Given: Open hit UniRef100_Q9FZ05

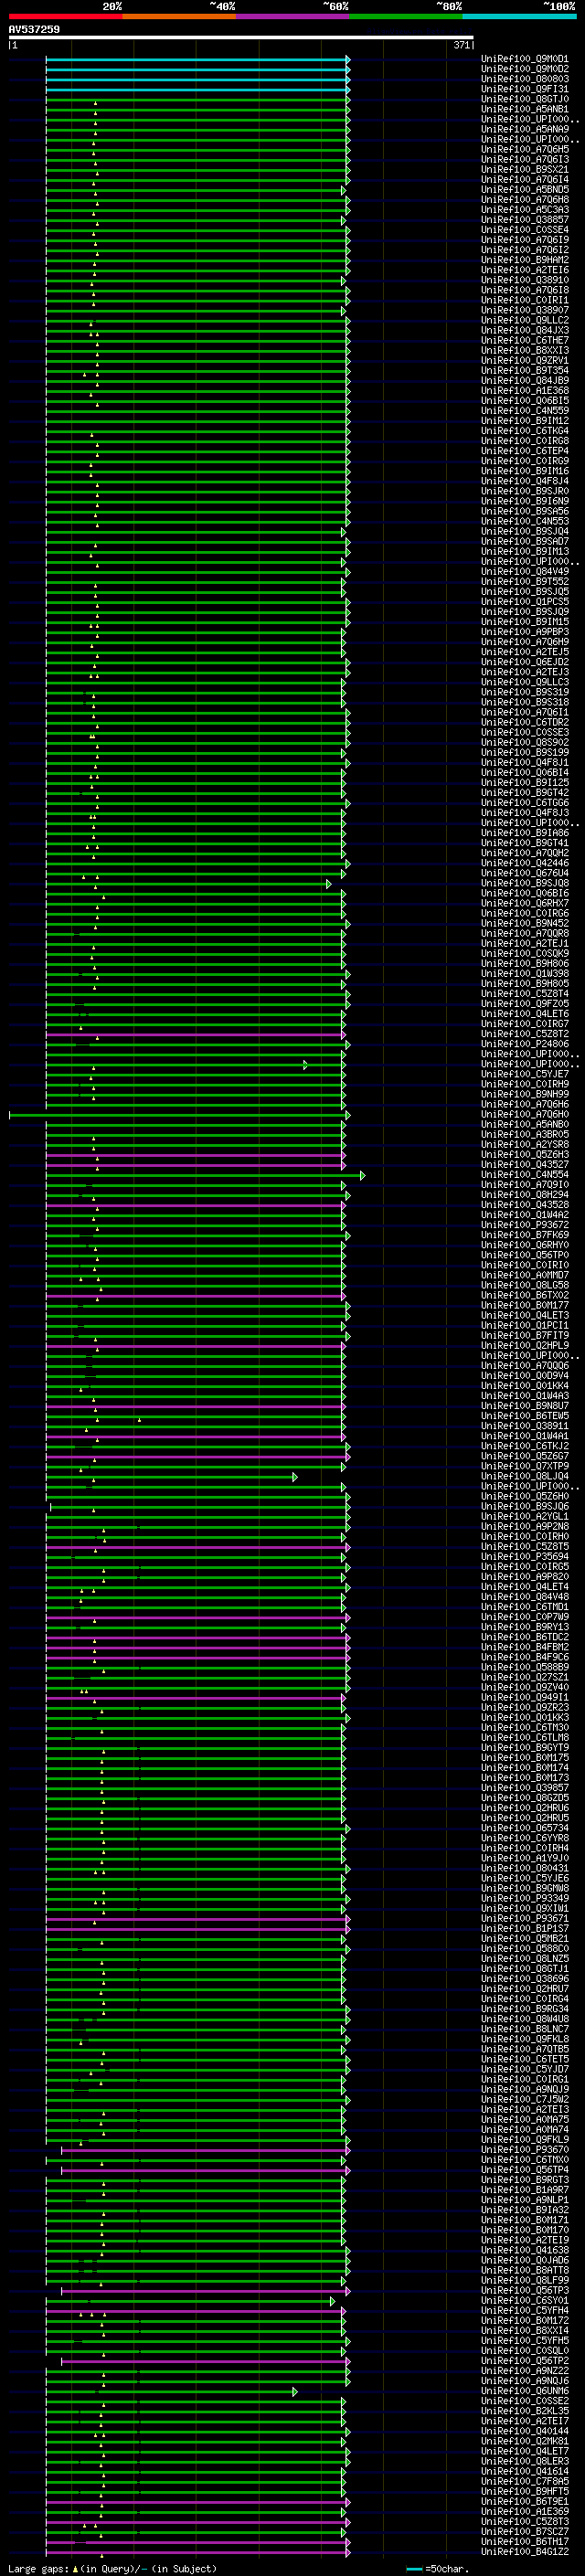Looking at the screenshot, I should [x=525, y=1003].
